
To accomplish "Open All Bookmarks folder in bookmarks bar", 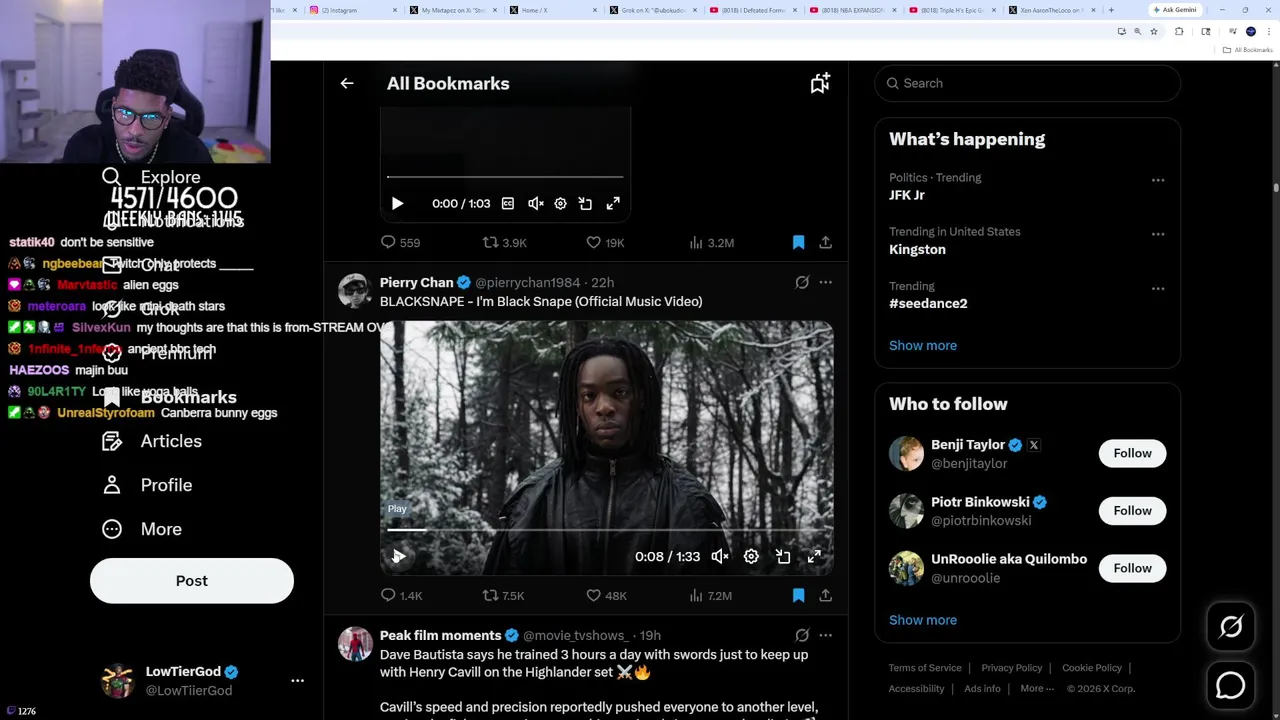I will click(x=1248, y=50).
